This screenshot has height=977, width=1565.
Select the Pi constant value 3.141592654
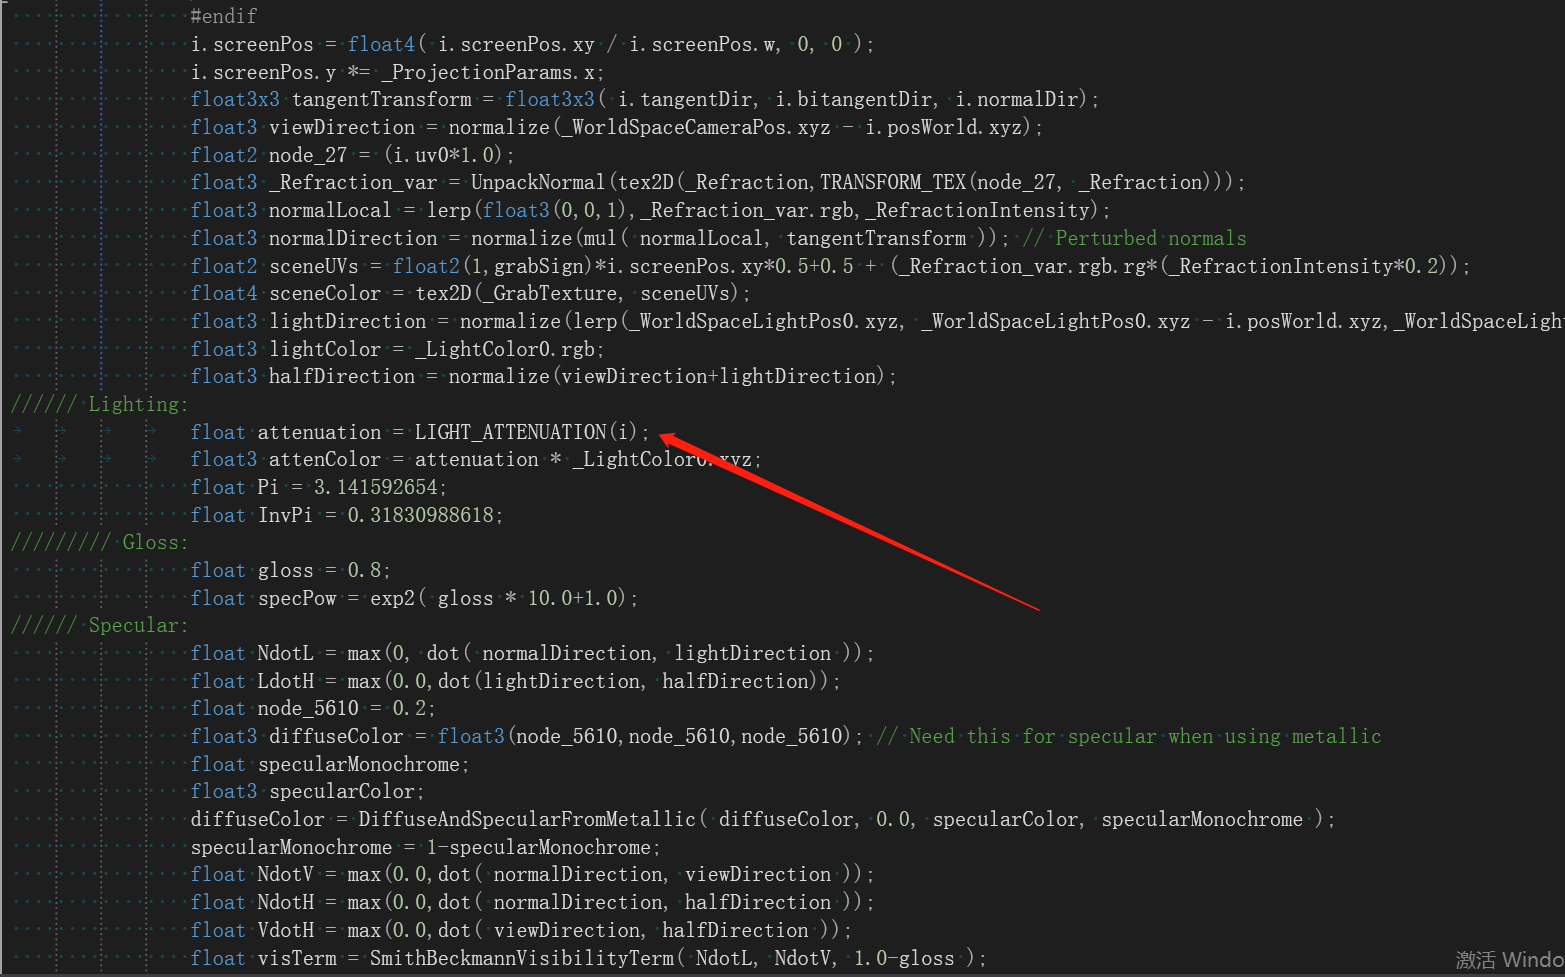pyautogui.click(x=376, y=486)
